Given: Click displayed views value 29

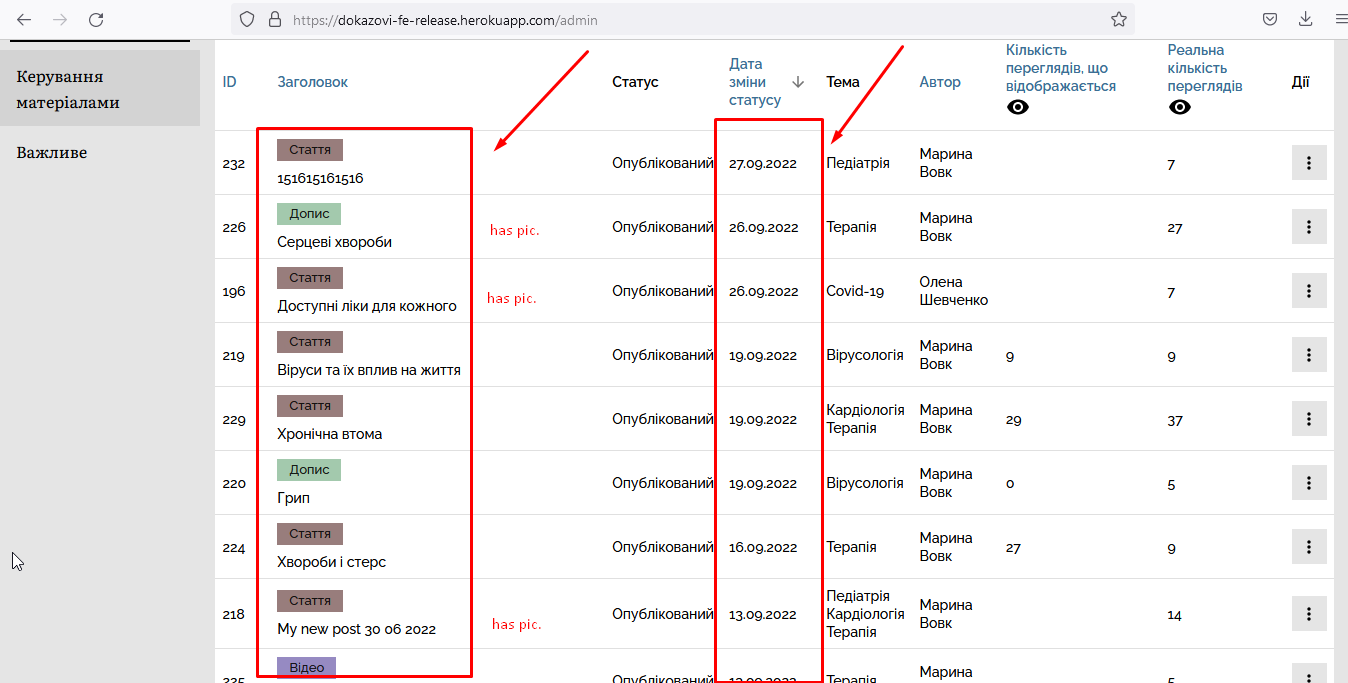Looking at the screenshot, I should coord(1014,419).
